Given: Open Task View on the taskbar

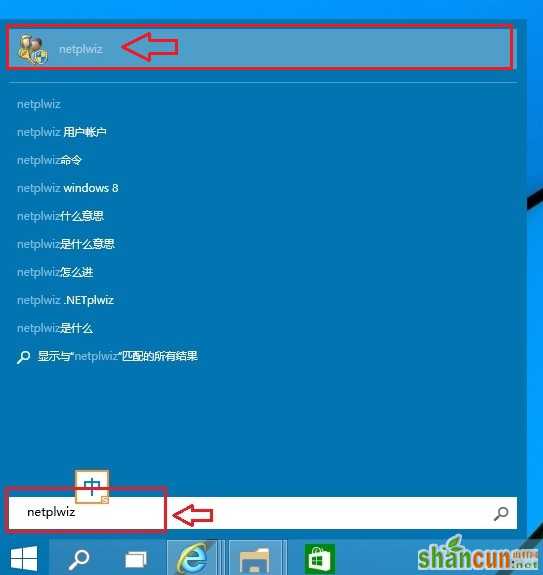Looking at the screenshot, I should pos(136,559).
